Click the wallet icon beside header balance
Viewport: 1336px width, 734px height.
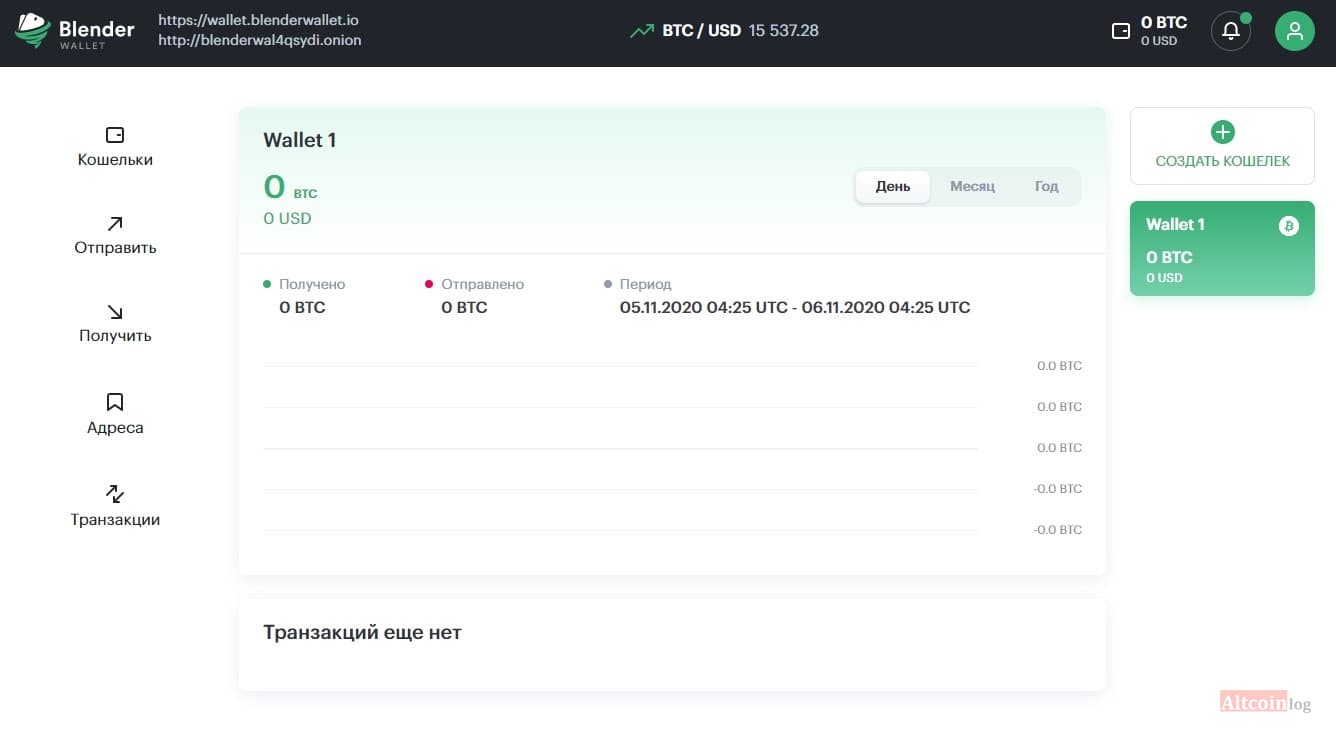(1121, 32)
